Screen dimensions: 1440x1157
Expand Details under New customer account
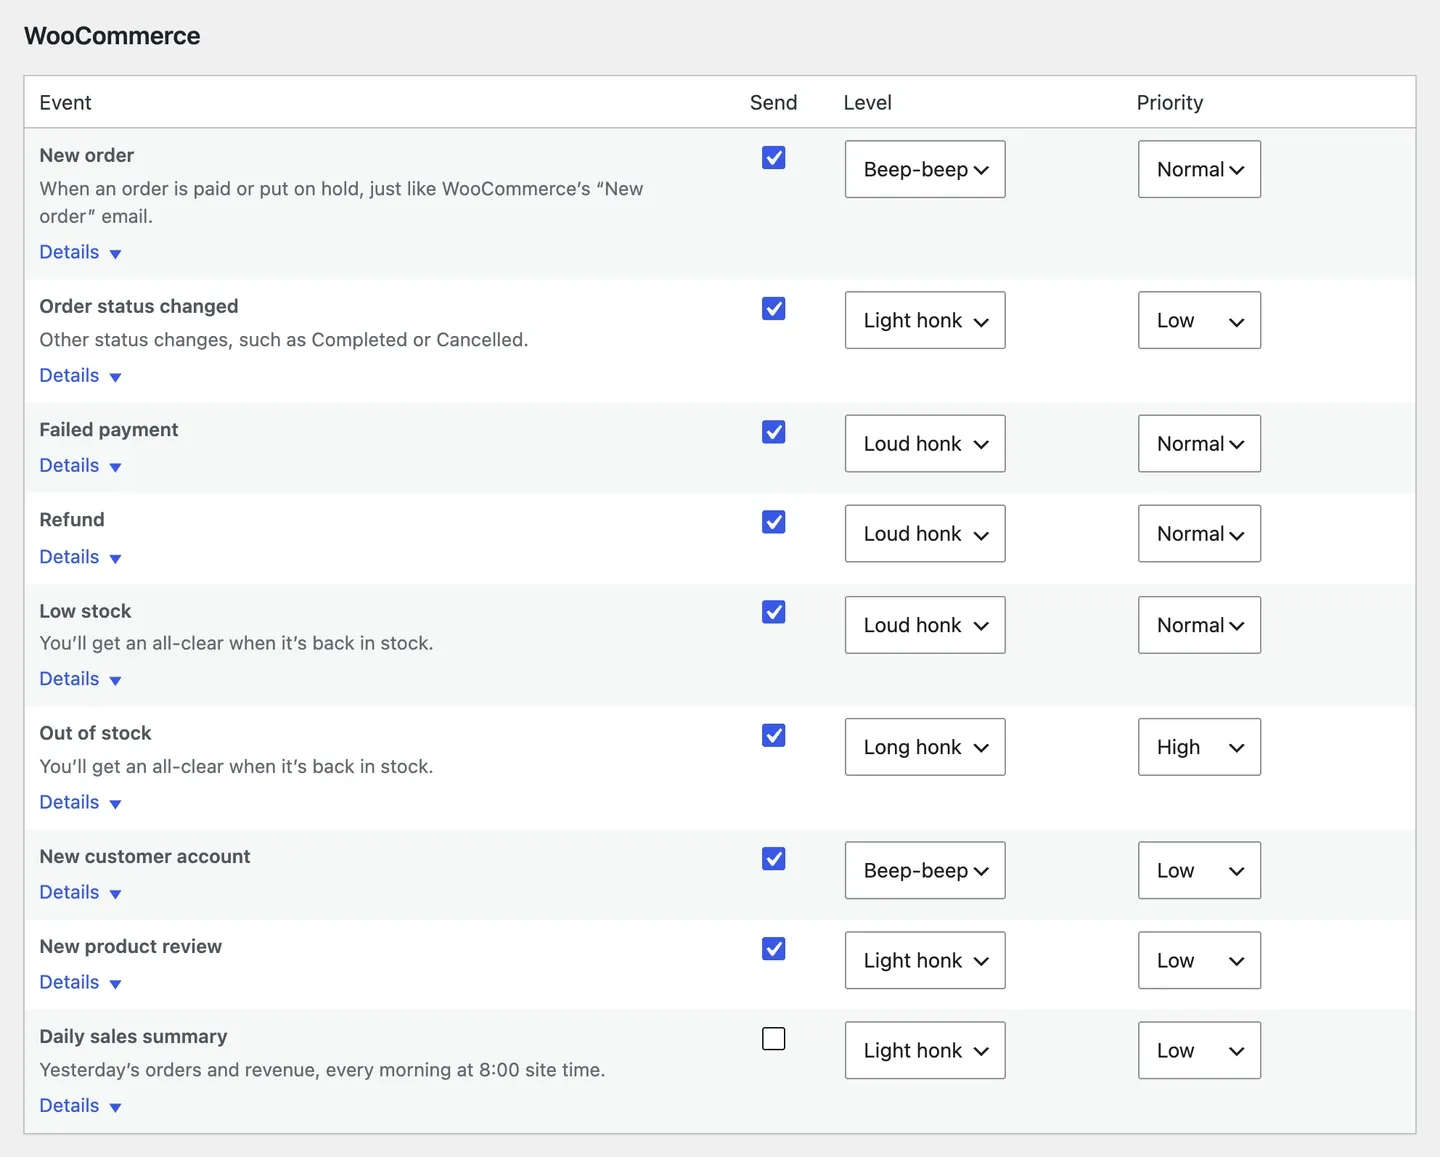80,892
